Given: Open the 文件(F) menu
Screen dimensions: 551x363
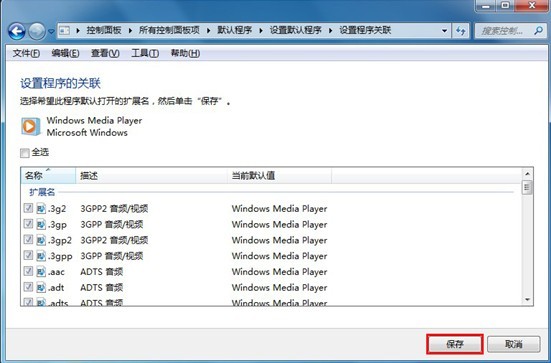Looking at the screenshot, I should tap(26, 53).
